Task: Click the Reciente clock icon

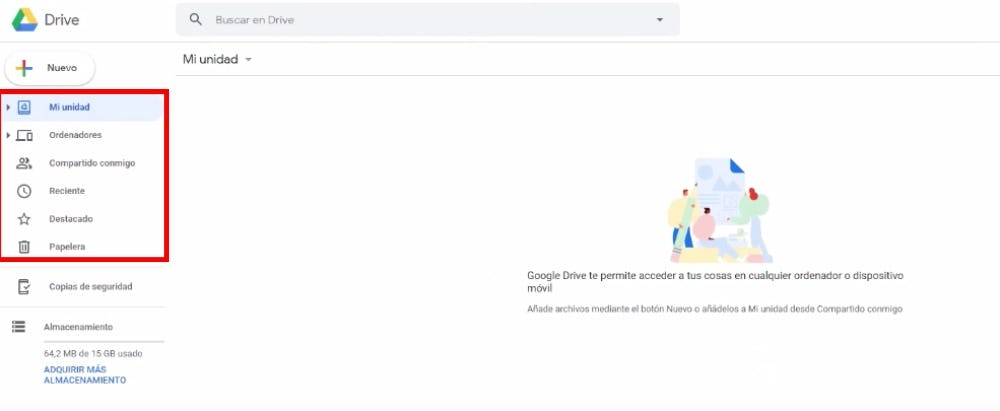Action: [x=25, y=191]
